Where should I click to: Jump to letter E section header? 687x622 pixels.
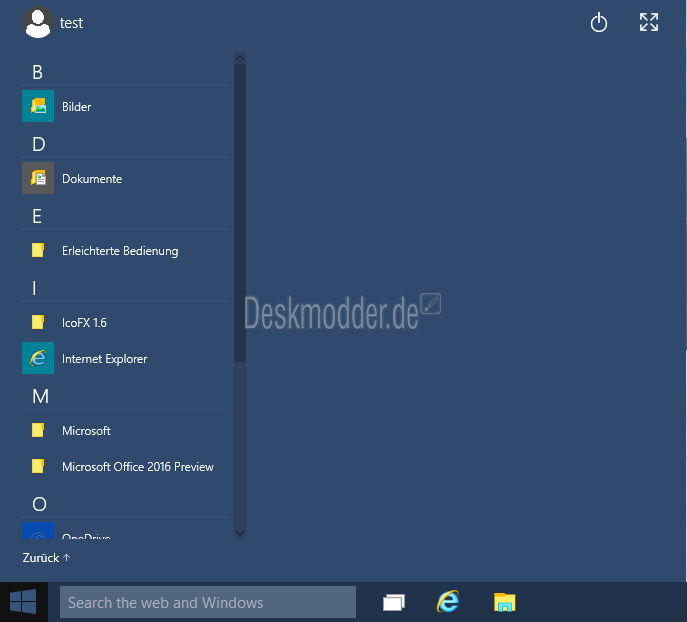[37, 216]
